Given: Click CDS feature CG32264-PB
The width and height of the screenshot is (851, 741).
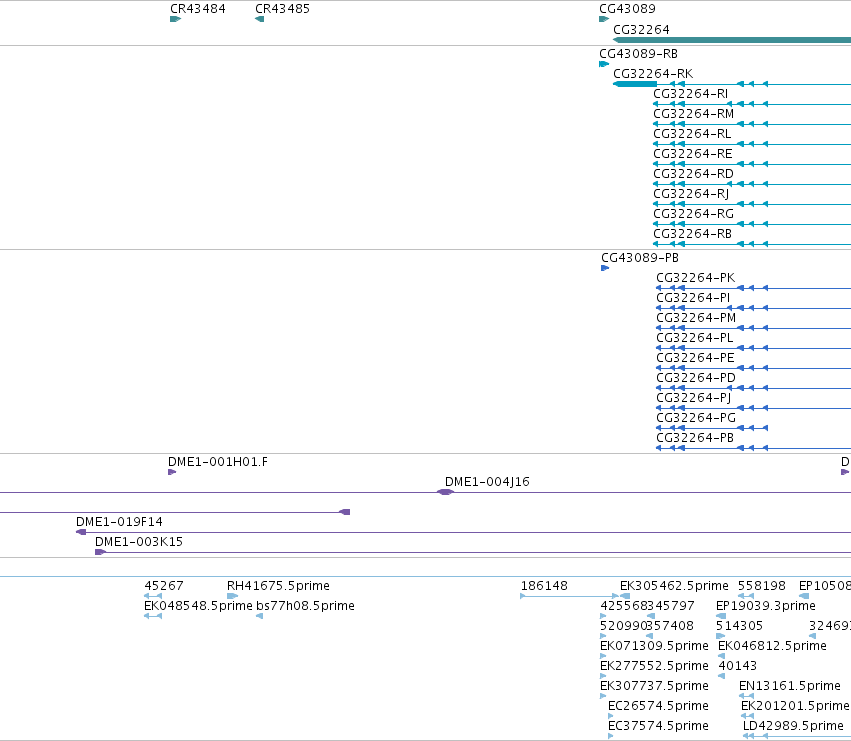Looking at the screenshot, I should pyautogui.click(x=753, y=448).
